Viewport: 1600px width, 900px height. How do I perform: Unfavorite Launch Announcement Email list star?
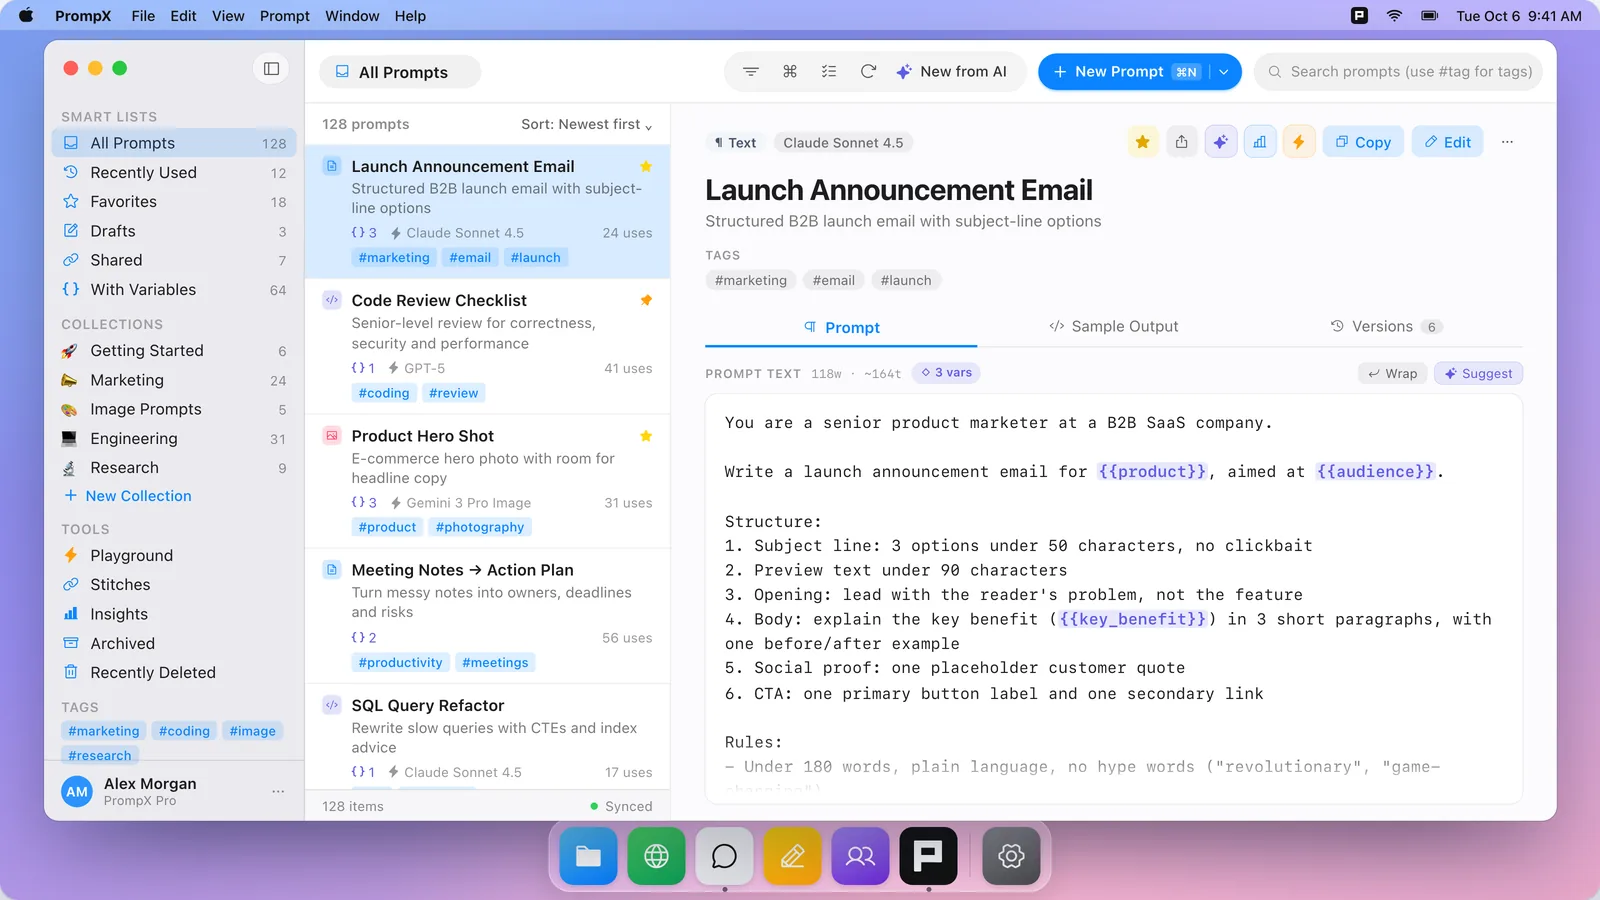[x=646, y=166]
